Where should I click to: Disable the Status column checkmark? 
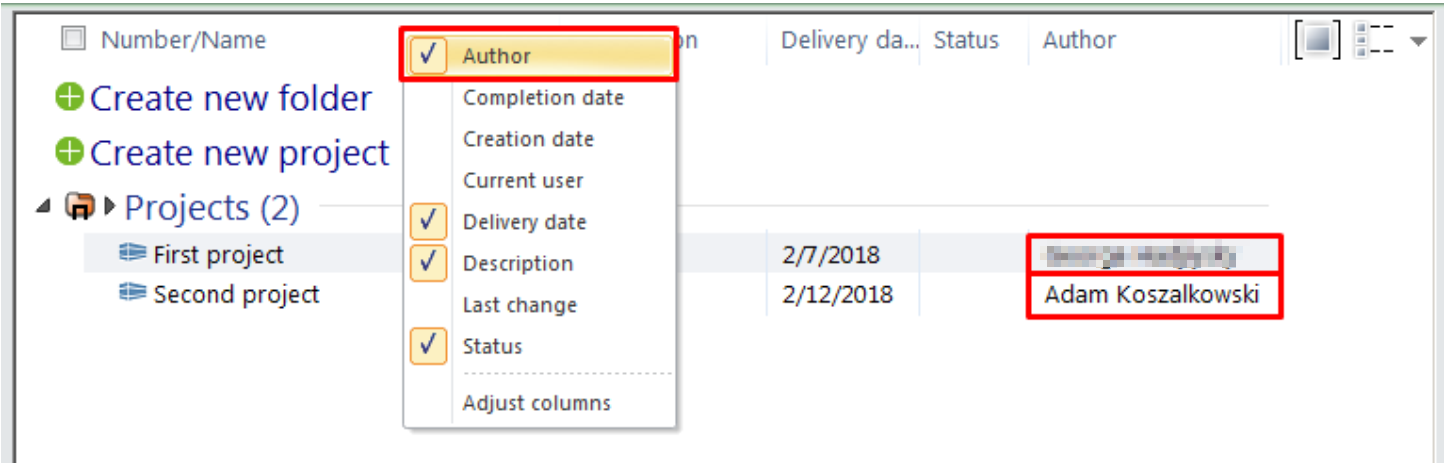pyautogui.click(x=428, y=346)
